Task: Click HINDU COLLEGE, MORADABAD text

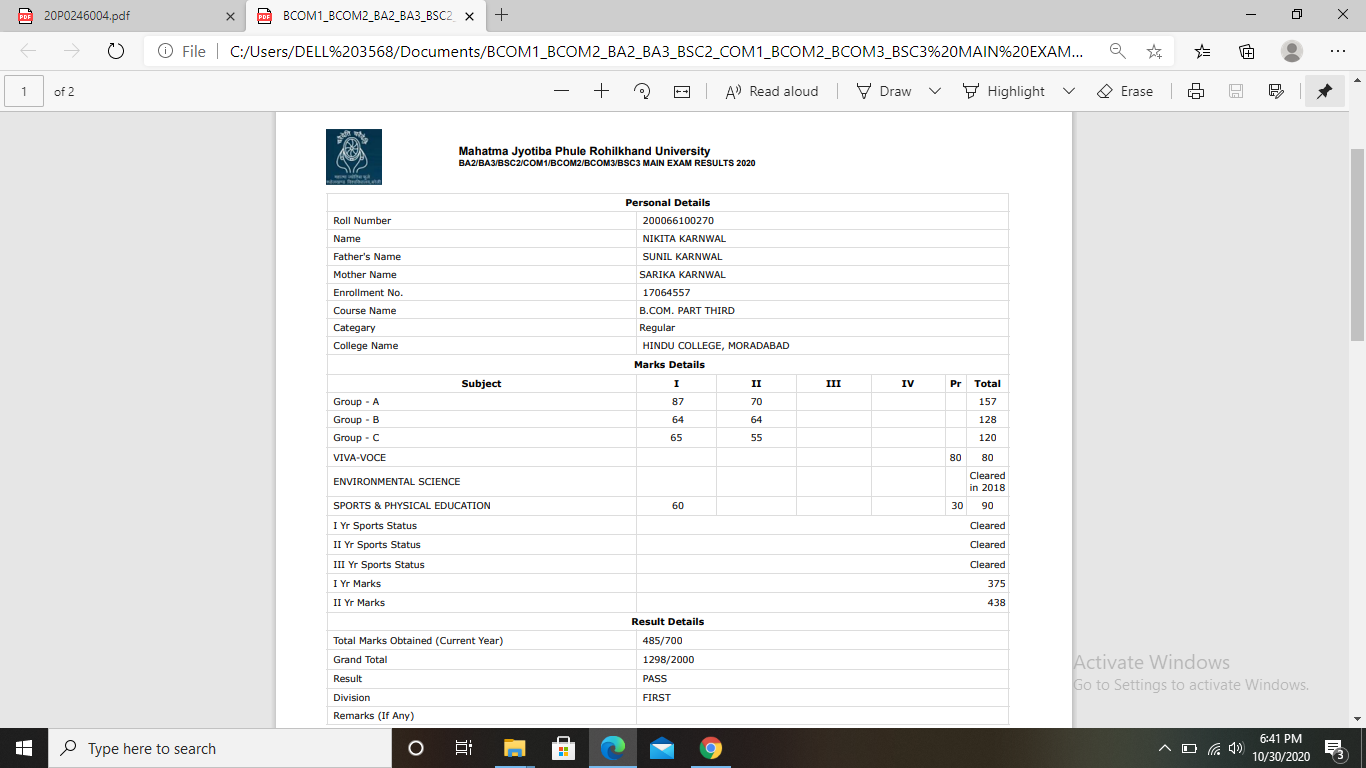Action: click(716, 346)
